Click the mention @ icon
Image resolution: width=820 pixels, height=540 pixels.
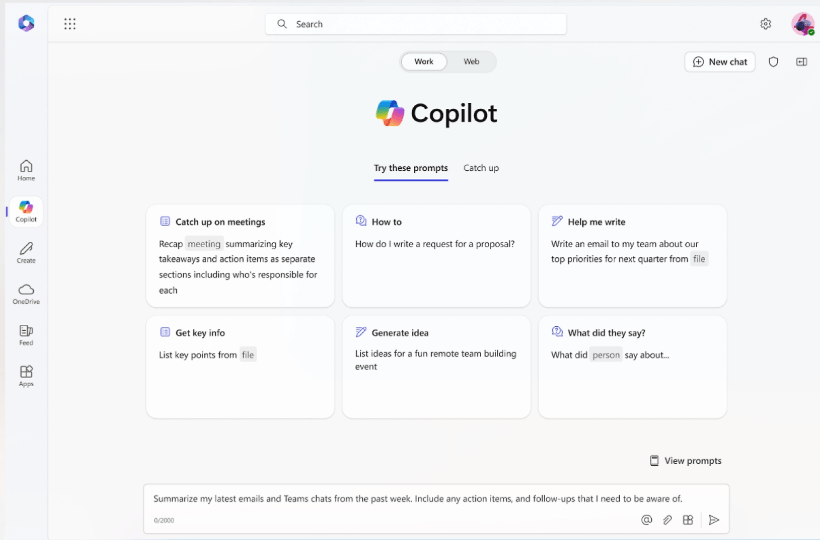(646, 520)
